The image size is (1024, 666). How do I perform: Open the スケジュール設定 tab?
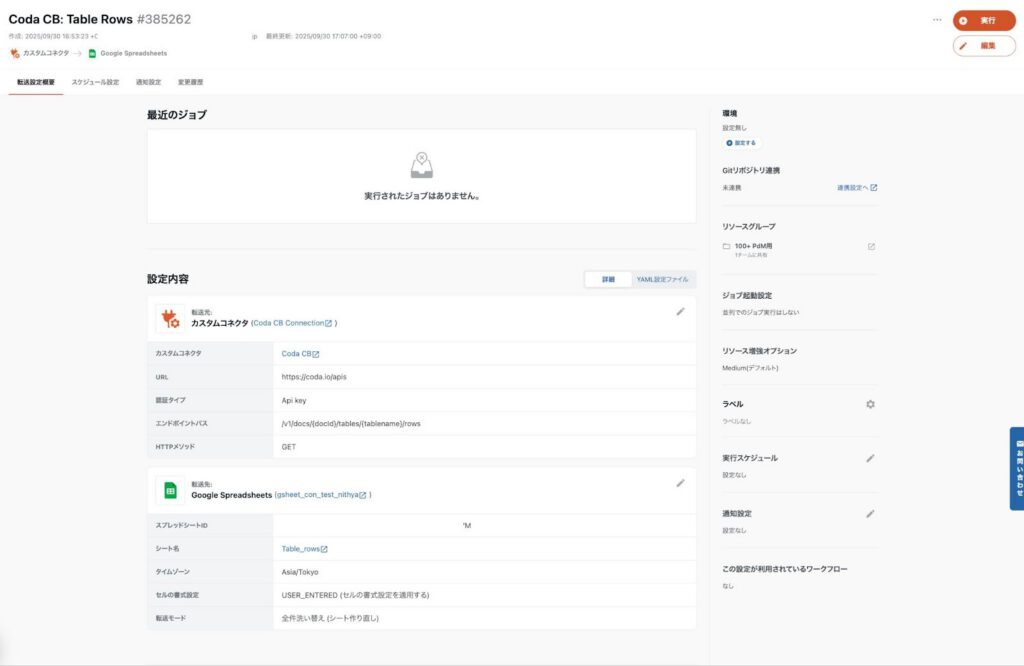pyautogui.click(x=95, y=82)
